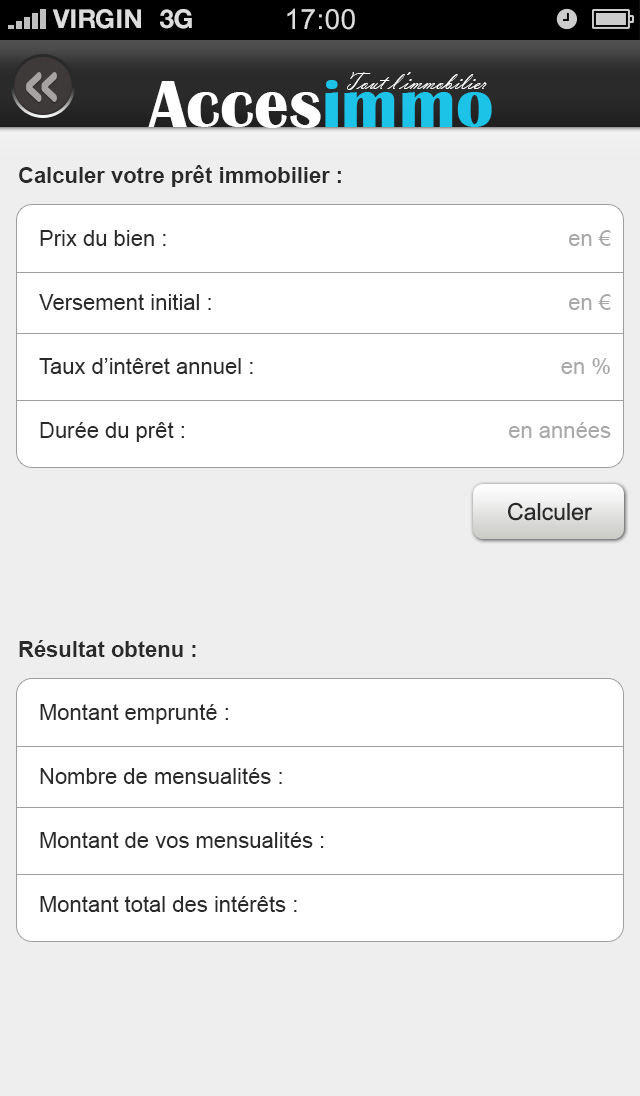The image size is (640, 1096).
Task: Tap the 17:00 time display
Action: 321,20
